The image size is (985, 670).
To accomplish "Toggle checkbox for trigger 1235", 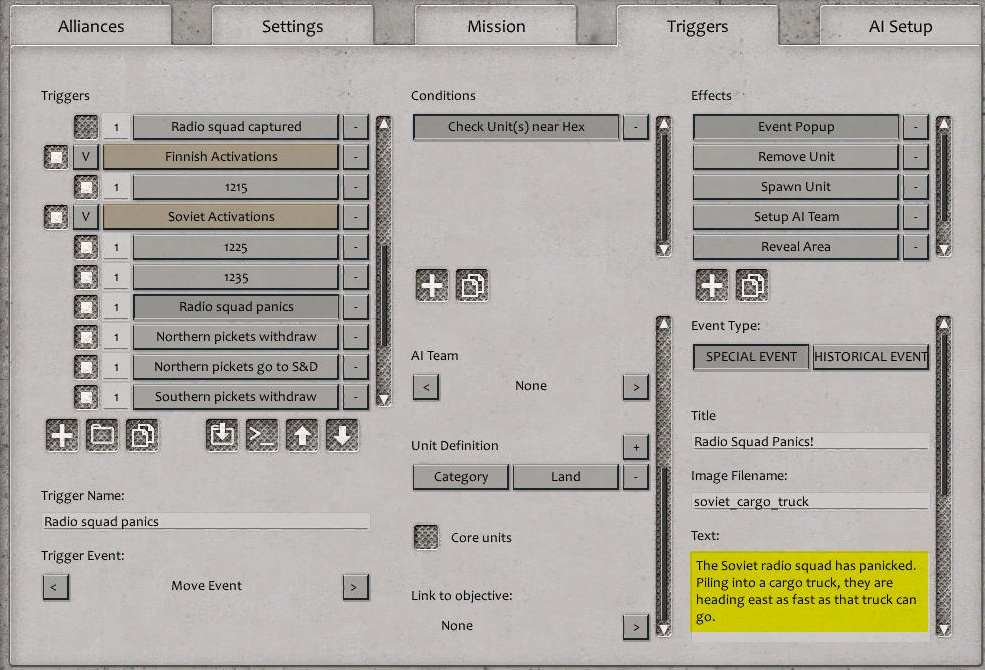I will (86, 277).
